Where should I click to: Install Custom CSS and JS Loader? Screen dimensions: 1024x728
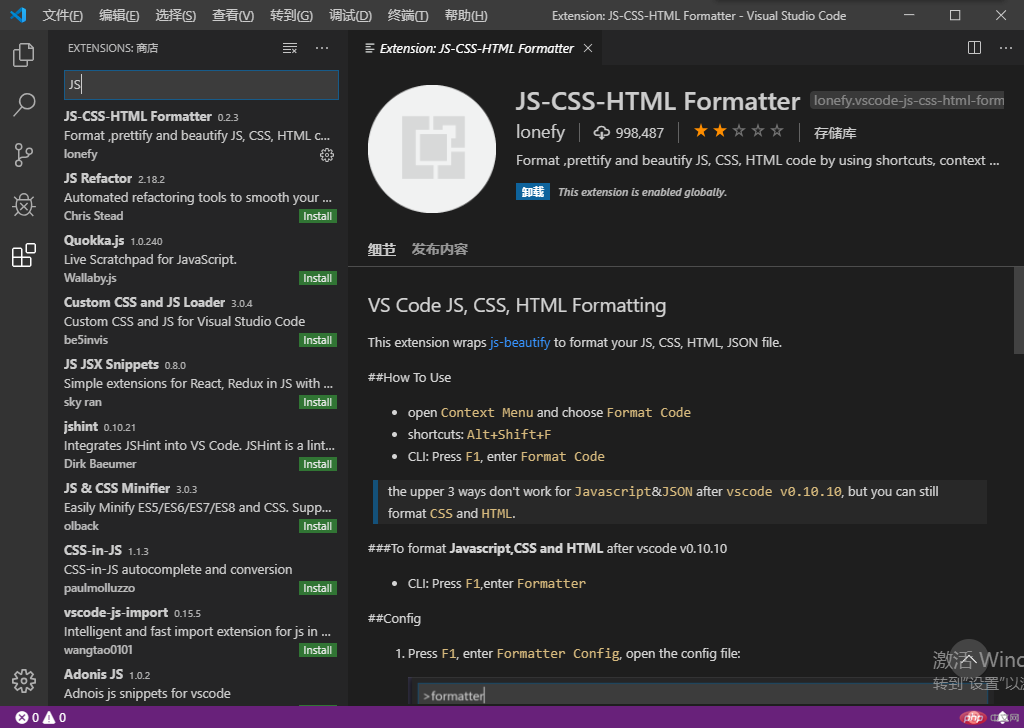click(318, 340)
